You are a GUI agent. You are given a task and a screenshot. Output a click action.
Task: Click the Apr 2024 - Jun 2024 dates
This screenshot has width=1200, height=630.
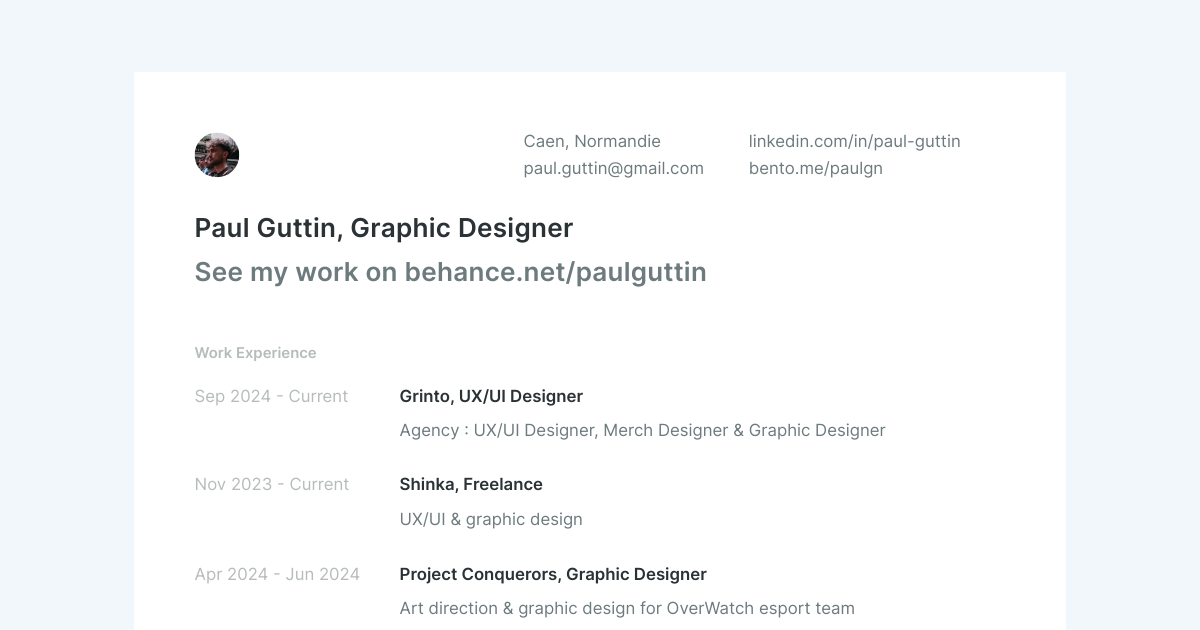click(277, 574)
